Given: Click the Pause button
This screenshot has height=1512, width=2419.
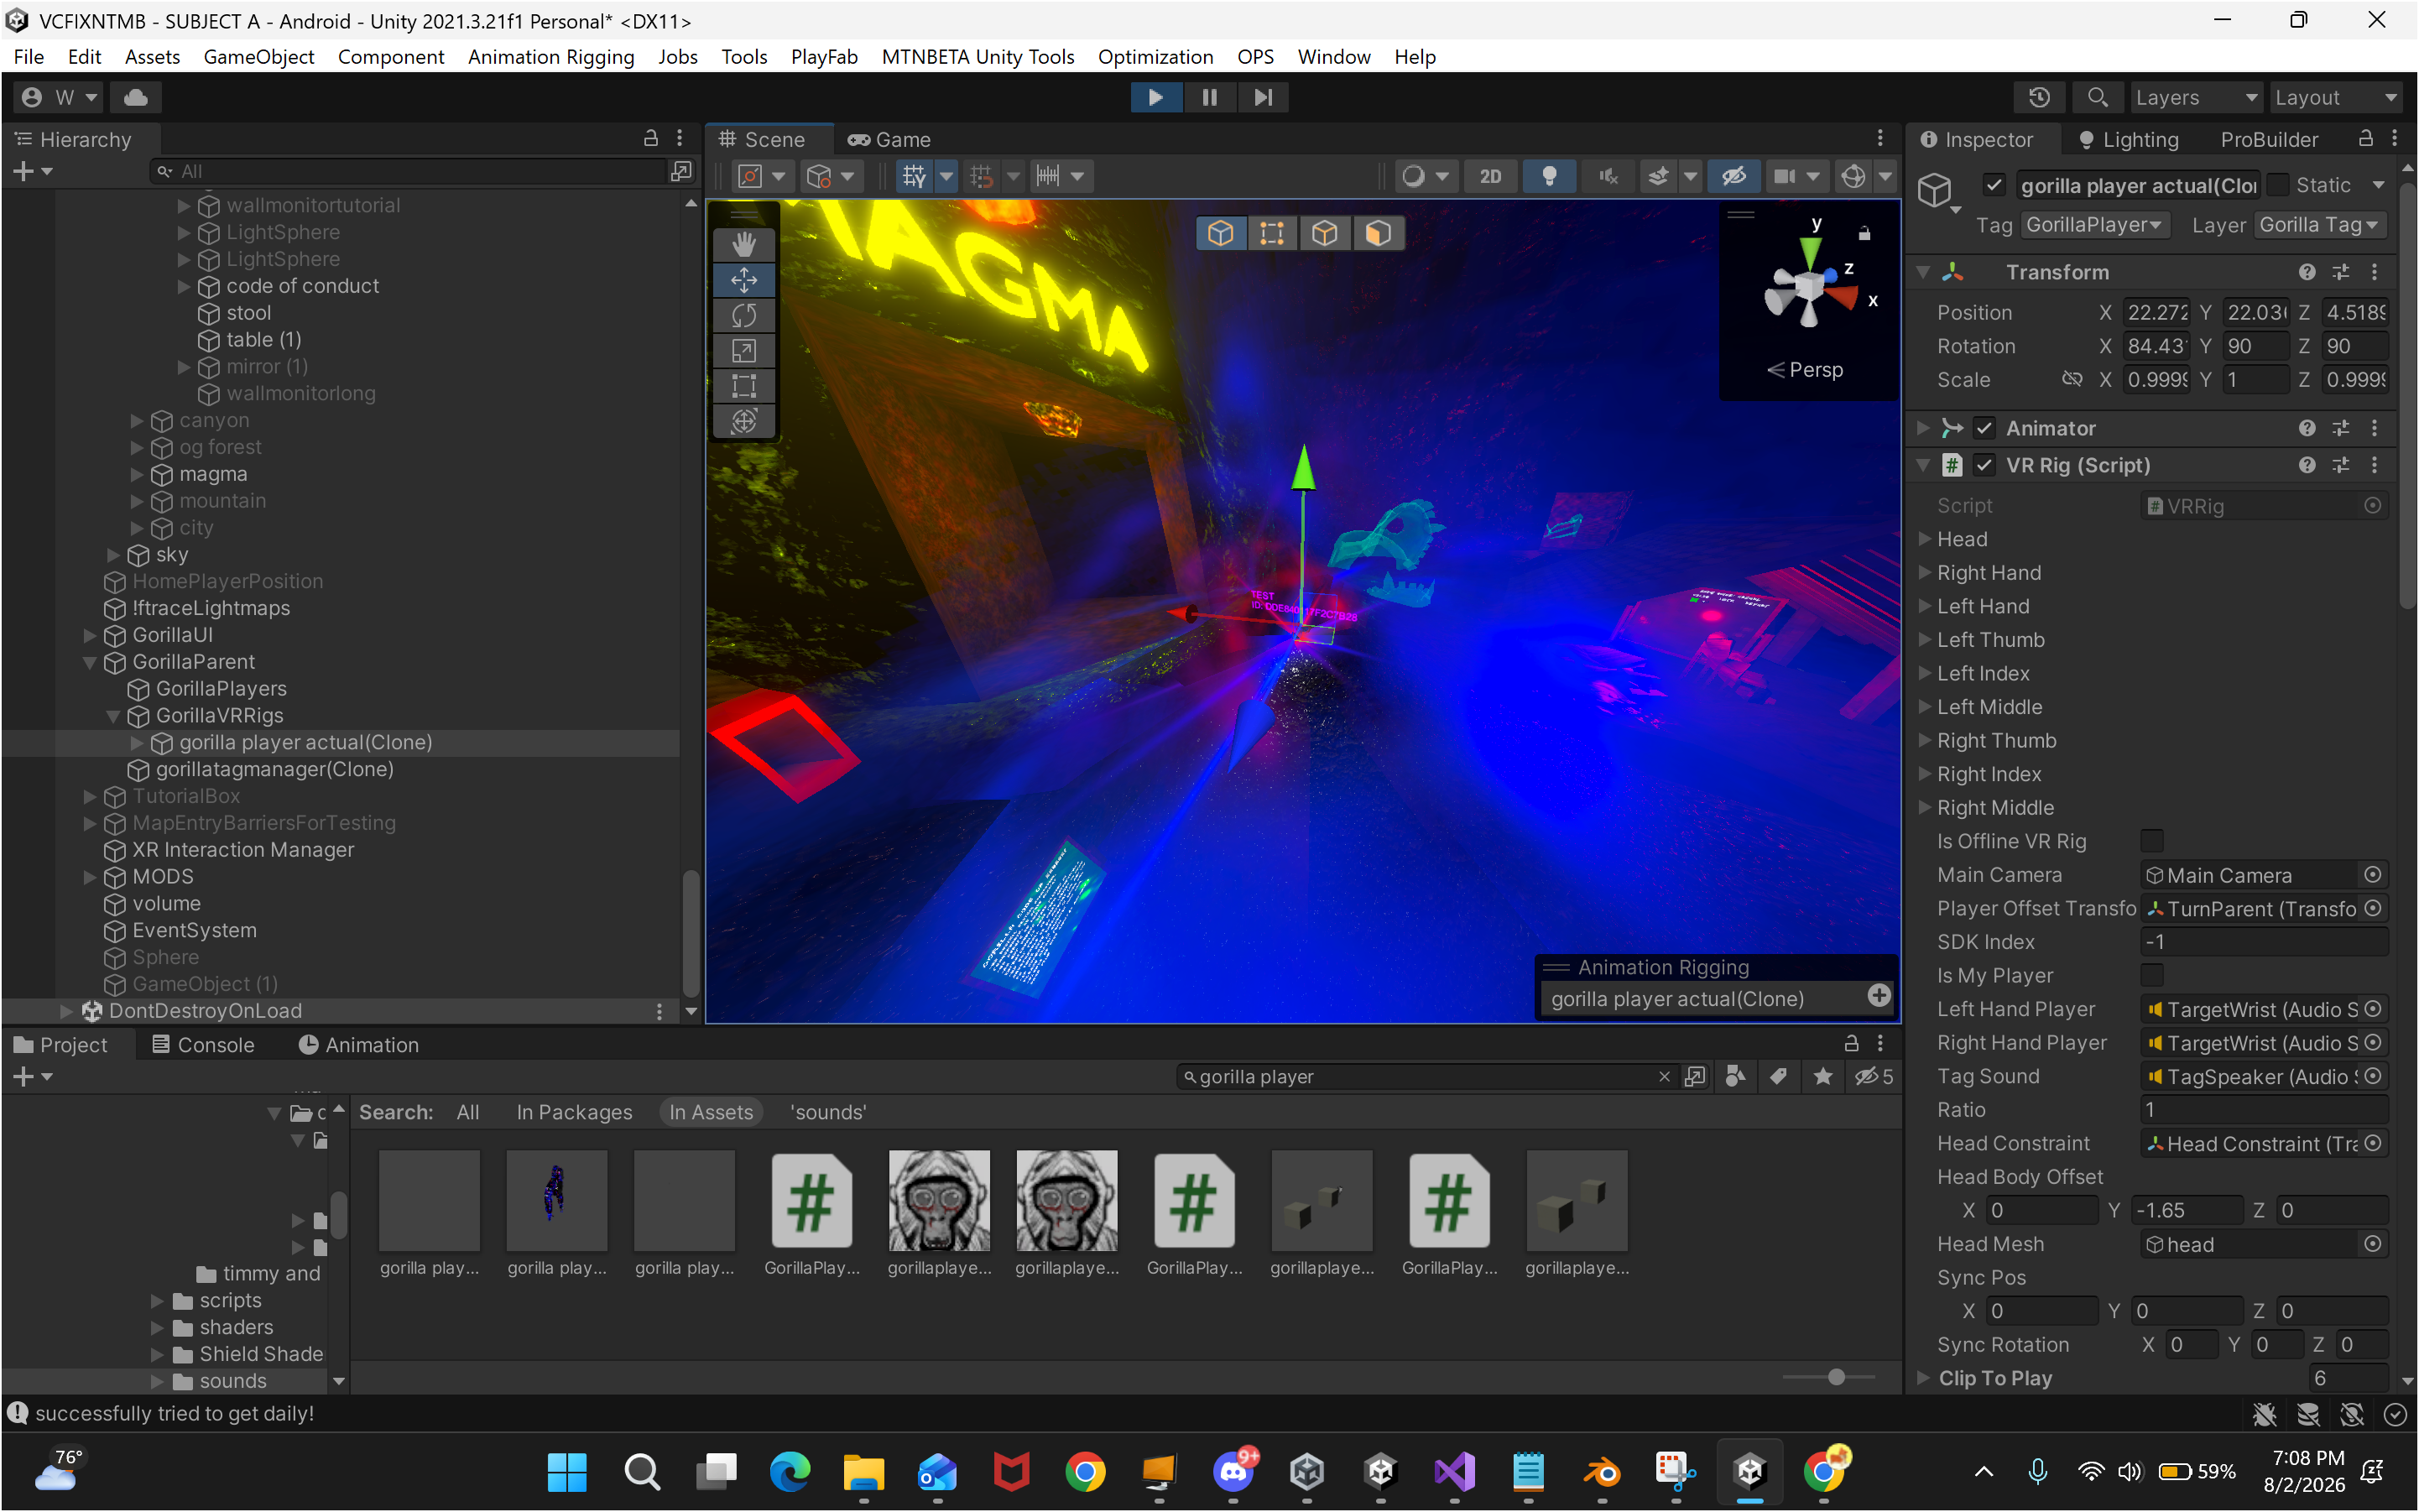Looking at the screenshot, I should point(1209,97).
